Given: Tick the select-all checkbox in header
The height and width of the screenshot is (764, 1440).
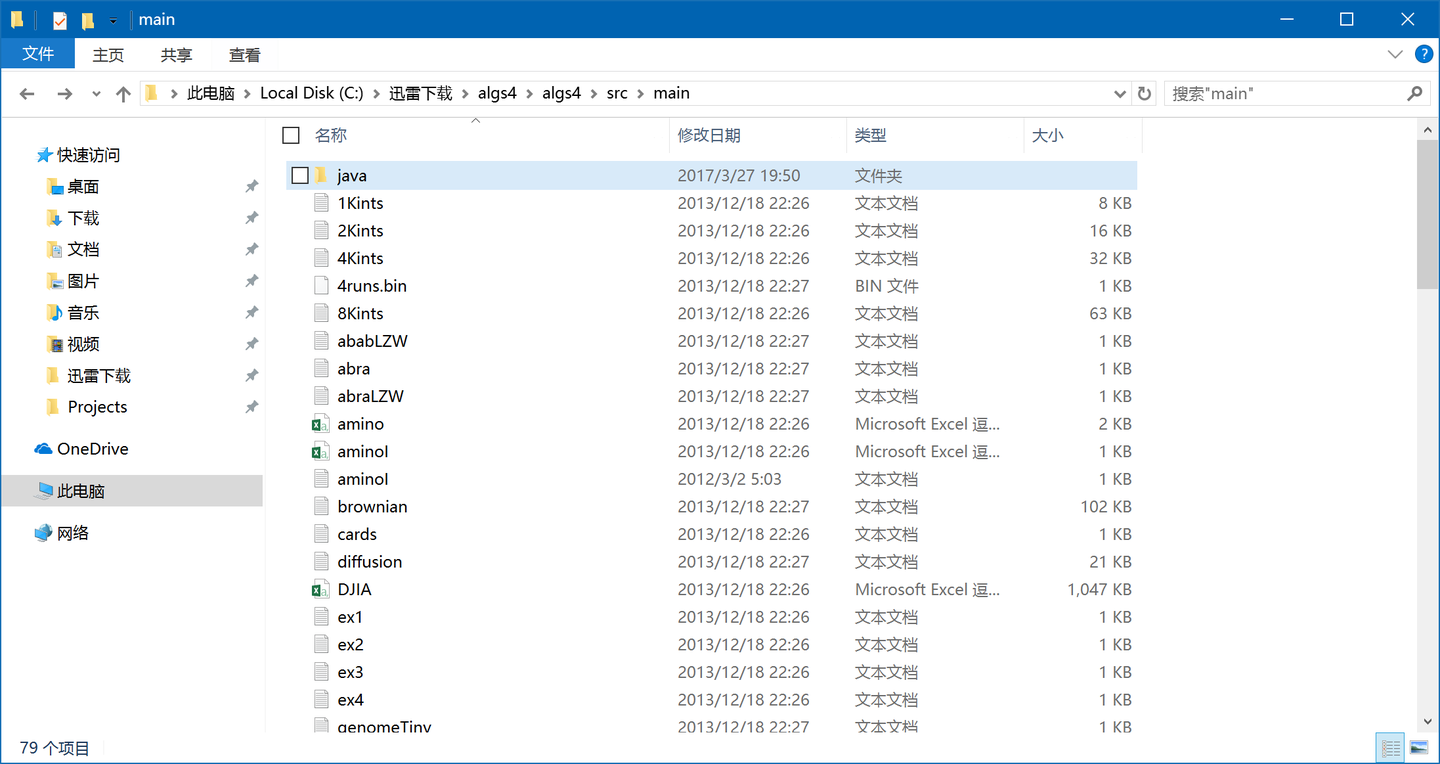Looking at the screenshot, I should click(291, 135).
